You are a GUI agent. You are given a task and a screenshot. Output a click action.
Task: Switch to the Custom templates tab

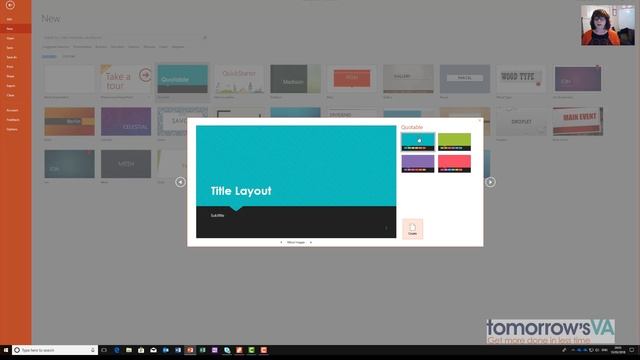[69, 56]
